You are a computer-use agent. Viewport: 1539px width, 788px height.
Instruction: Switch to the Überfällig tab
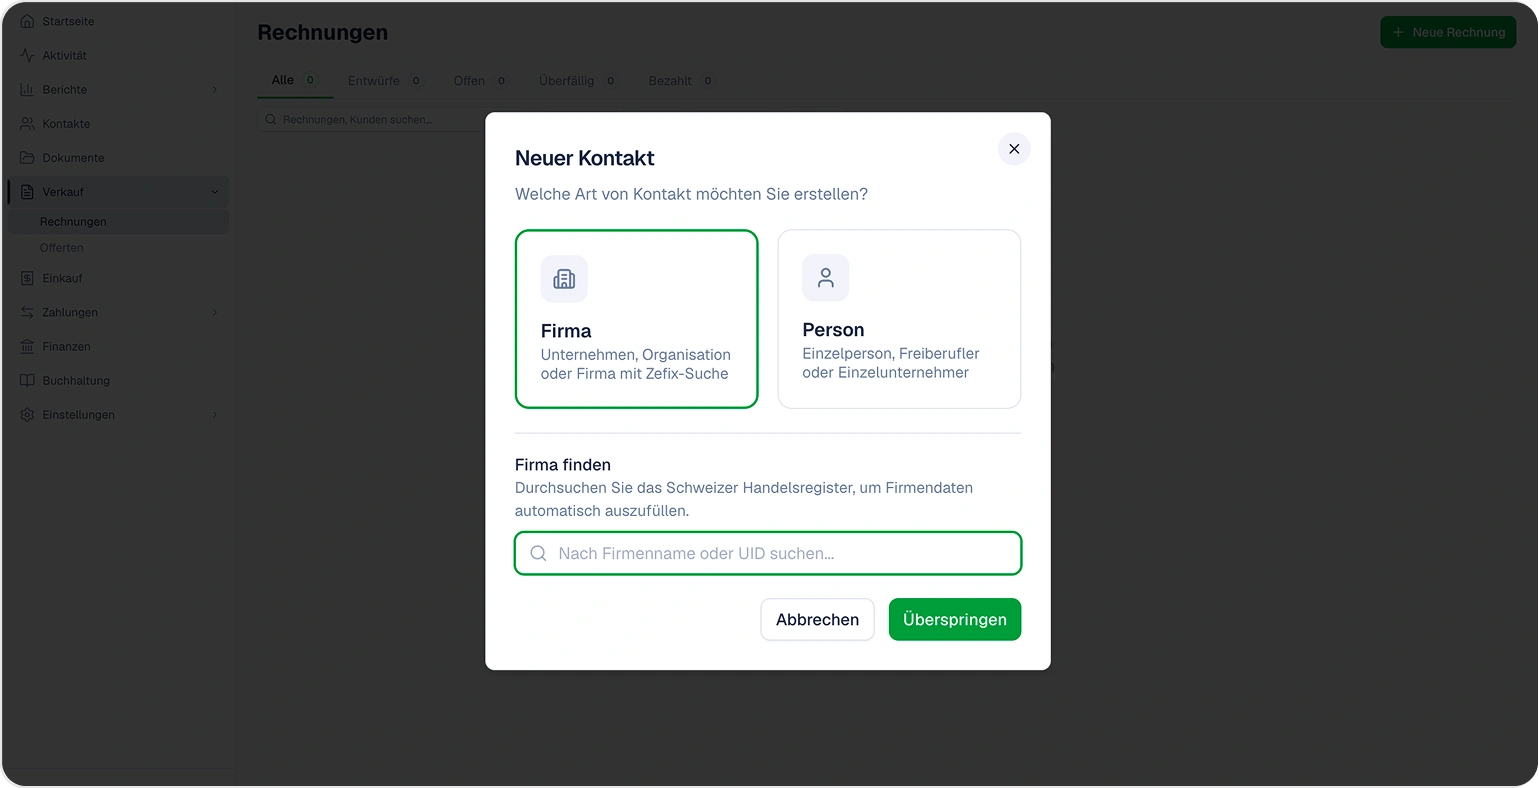point(578,81)
